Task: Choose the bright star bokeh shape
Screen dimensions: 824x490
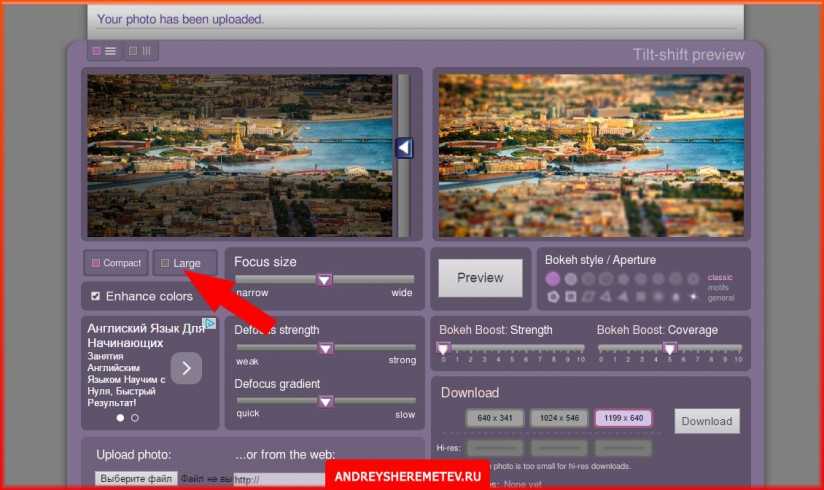Action: [x=694, y=297]
